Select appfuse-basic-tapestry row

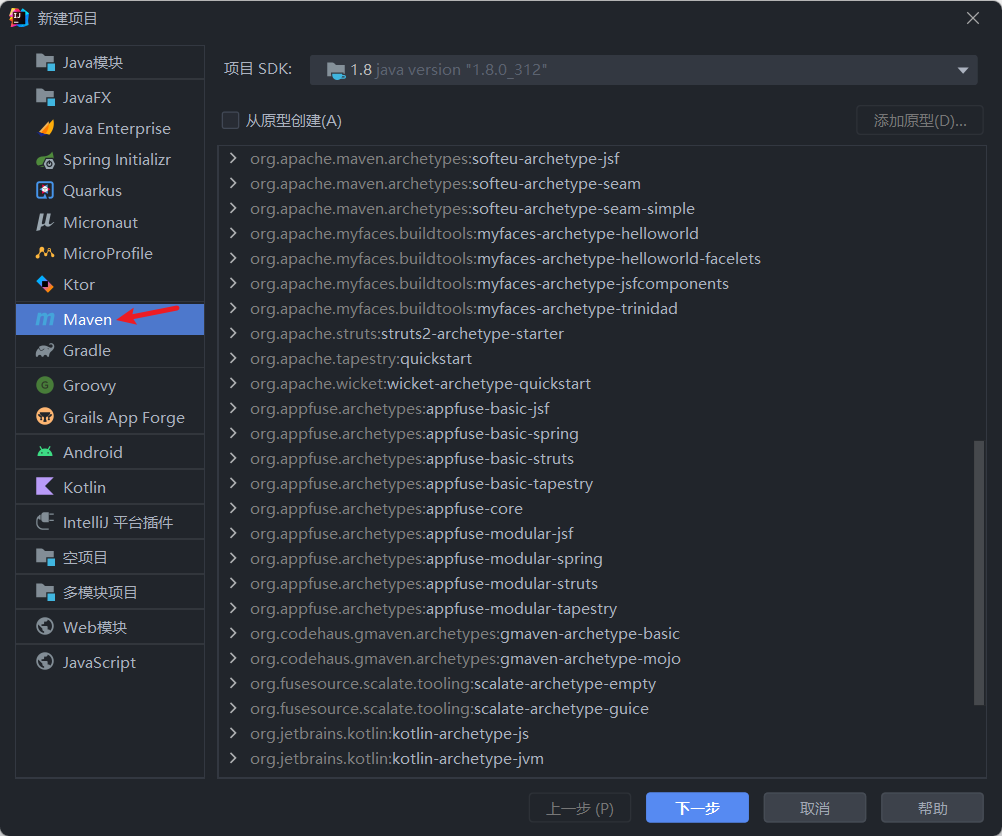click(601, 483)
